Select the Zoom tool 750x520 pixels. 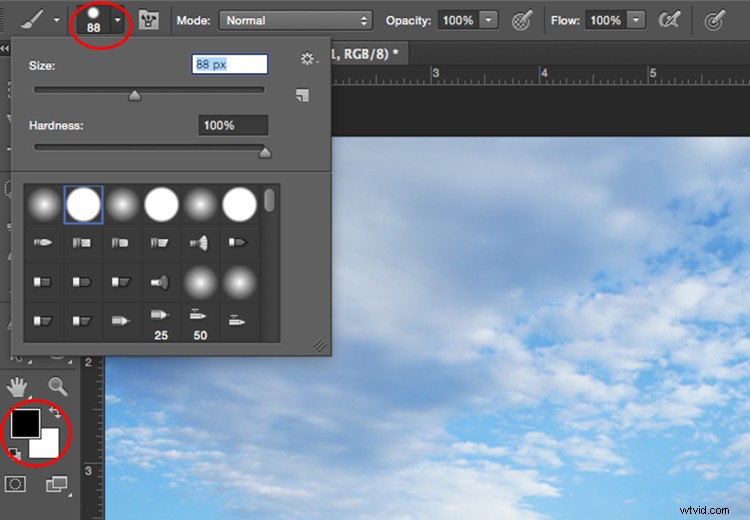(x=57, y=386)
